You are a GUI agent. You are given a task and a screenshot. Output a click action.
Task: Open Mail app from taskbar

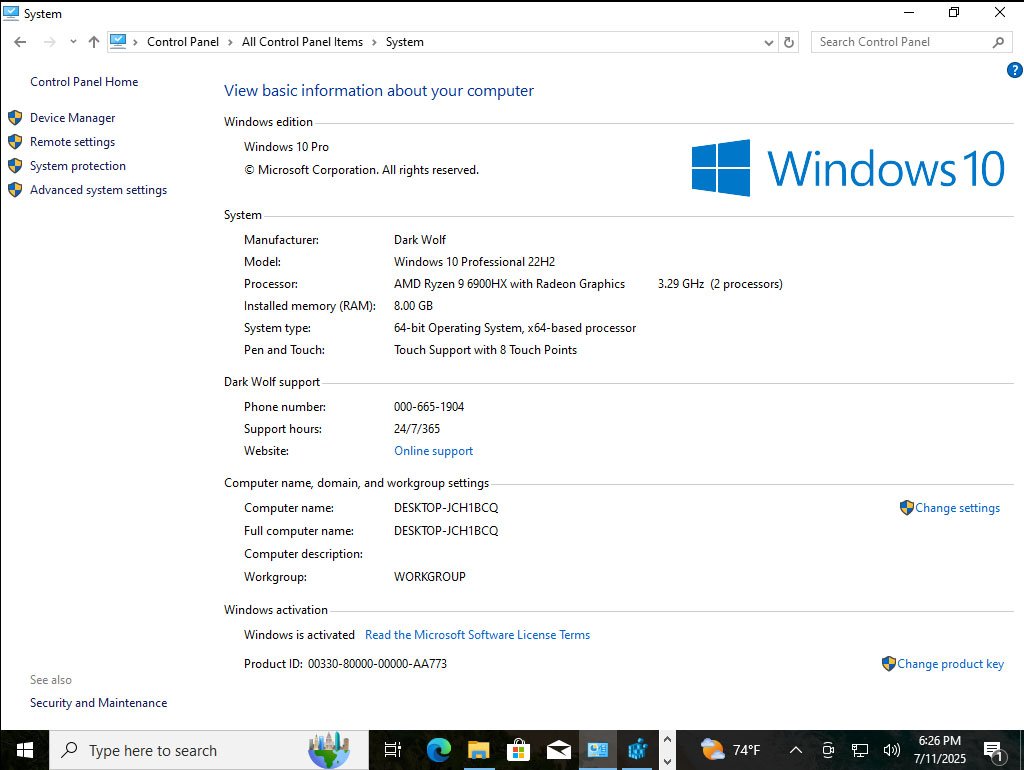558,750
